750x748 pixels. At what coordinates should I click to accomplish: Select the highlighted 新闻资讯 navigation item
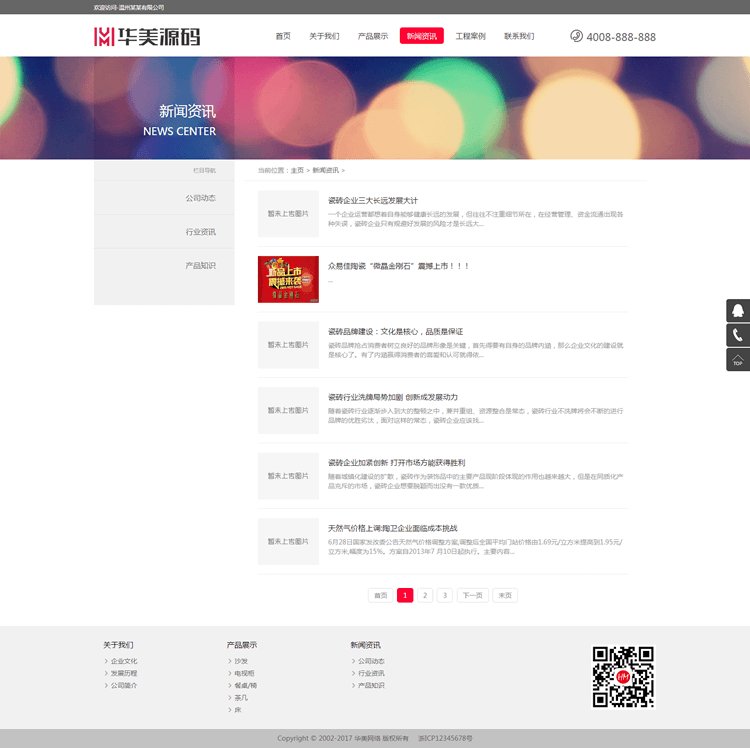point(421,36)
